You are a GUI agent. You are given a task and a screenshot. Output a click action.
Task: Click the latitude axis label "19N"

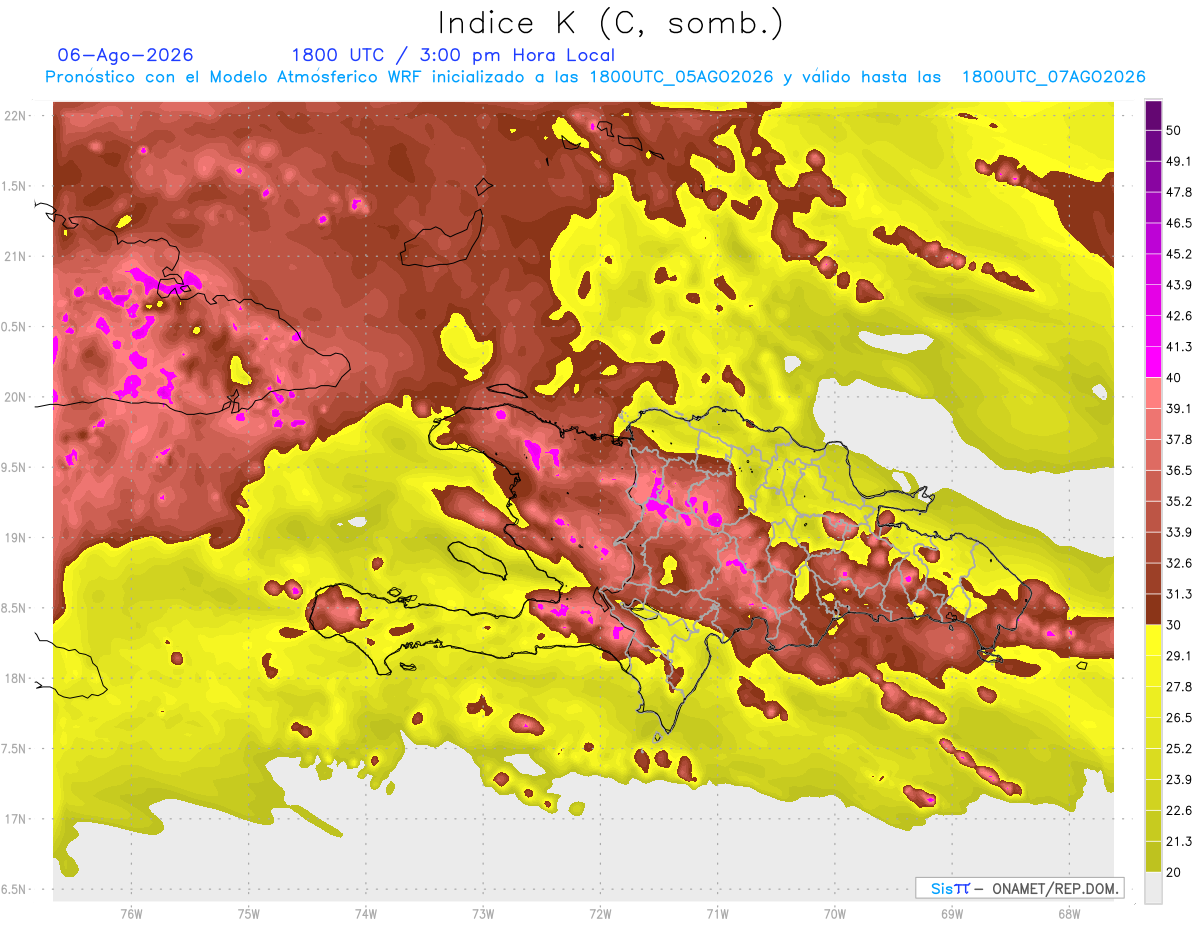[15, 538]
